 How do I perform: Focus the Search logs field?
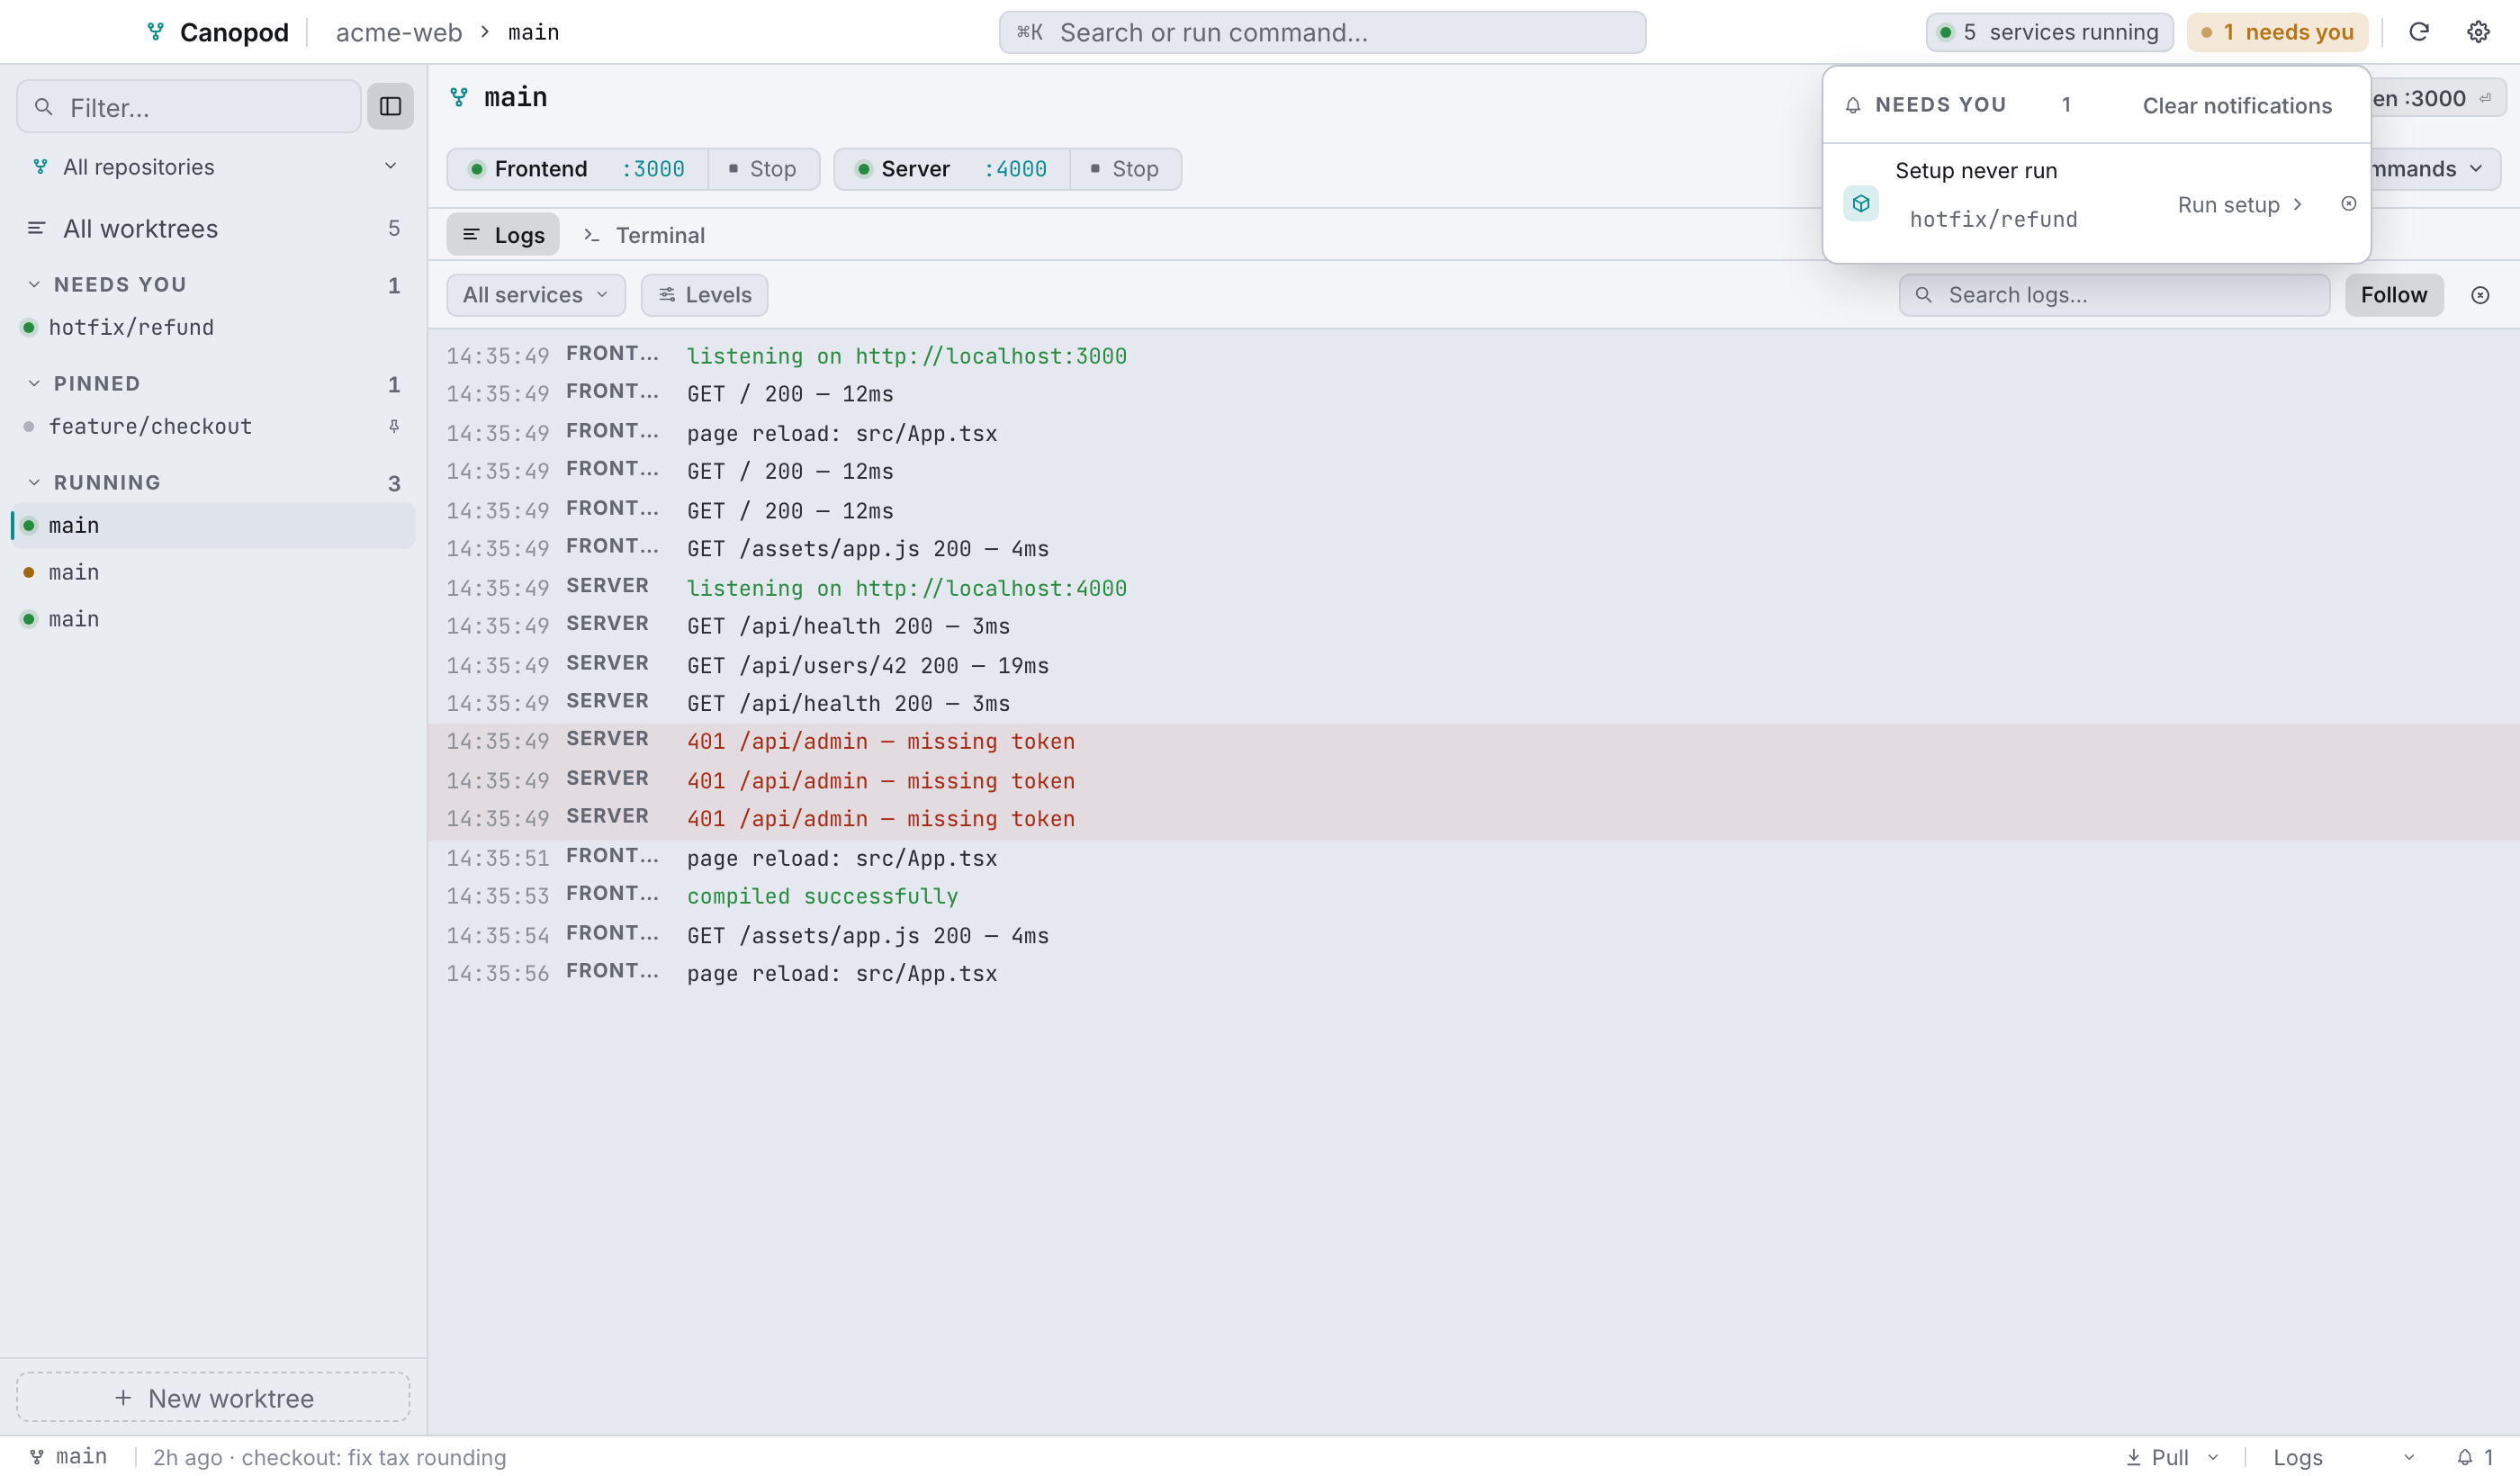tap(2114, 295)
